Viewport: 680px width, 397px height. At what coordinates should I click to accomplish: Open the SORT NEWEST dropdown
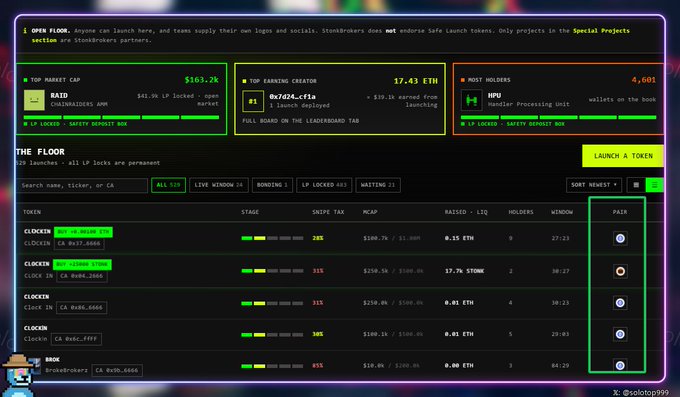tap(594, 185)
